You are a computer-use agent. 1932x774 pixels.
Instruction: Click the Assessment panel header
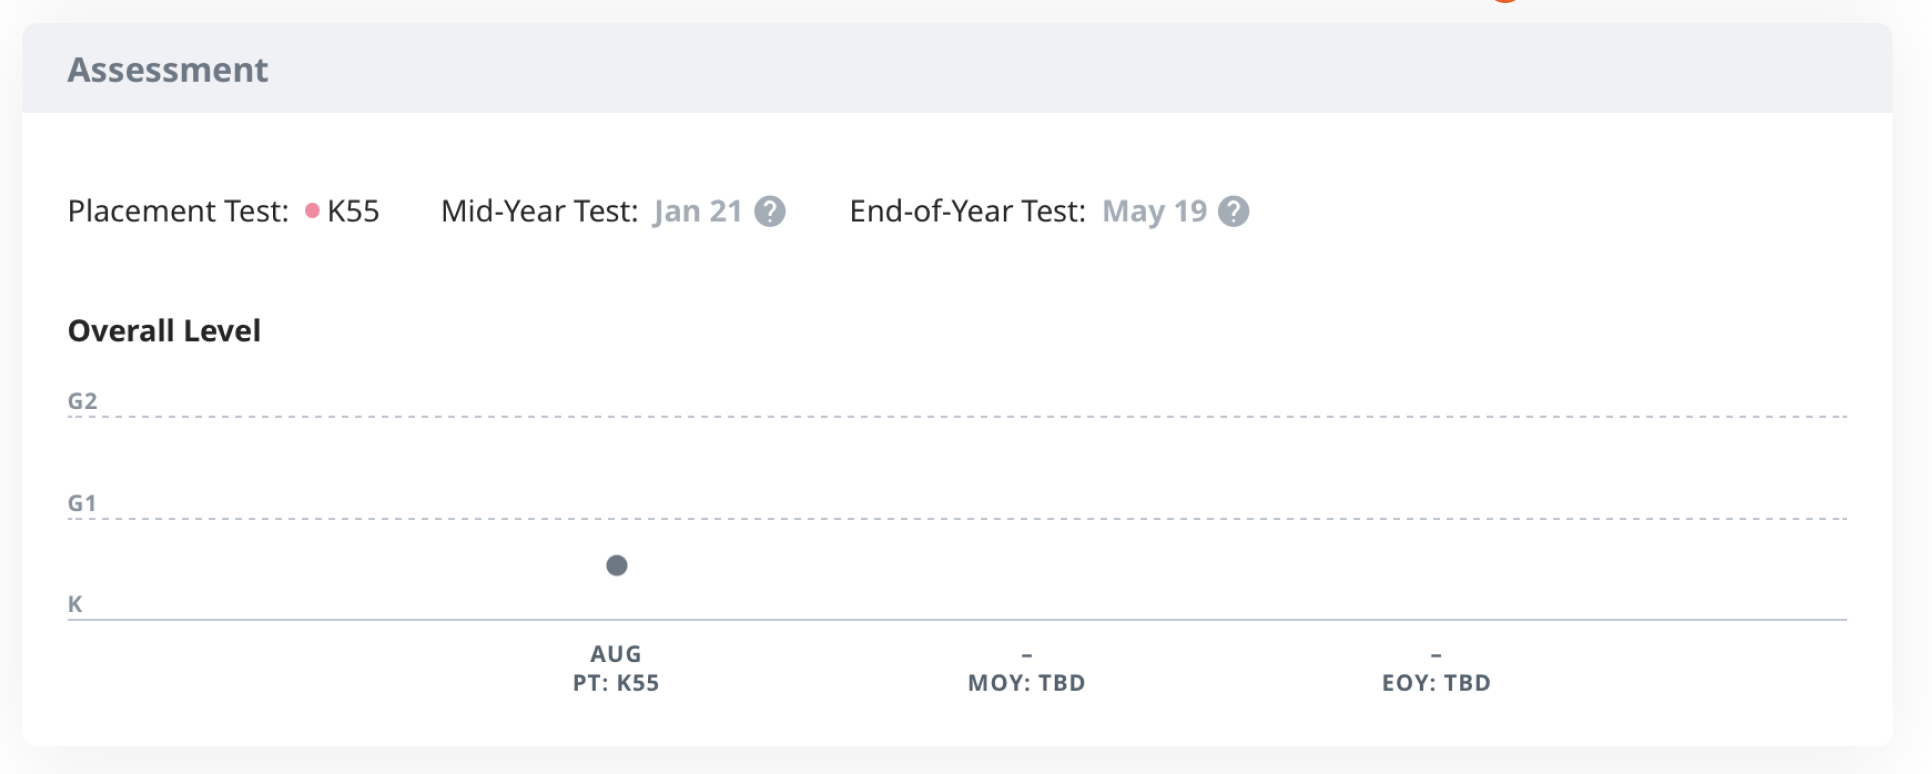pyautogui.click(x=167, y=70)
